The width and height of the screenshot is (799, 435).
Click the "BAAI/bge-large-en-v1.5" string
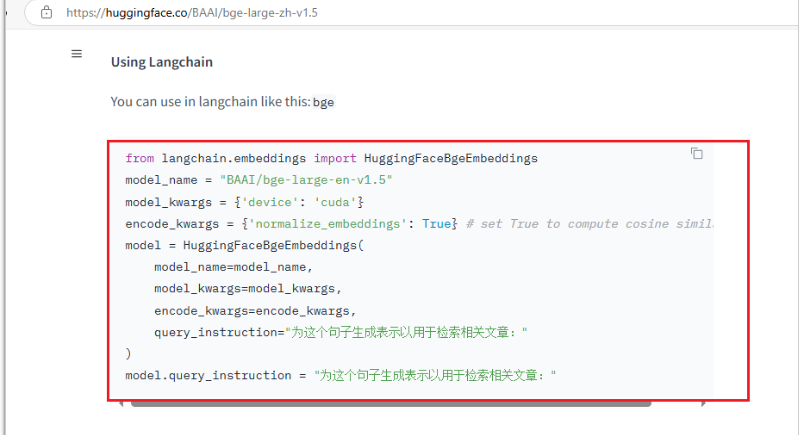306,180
